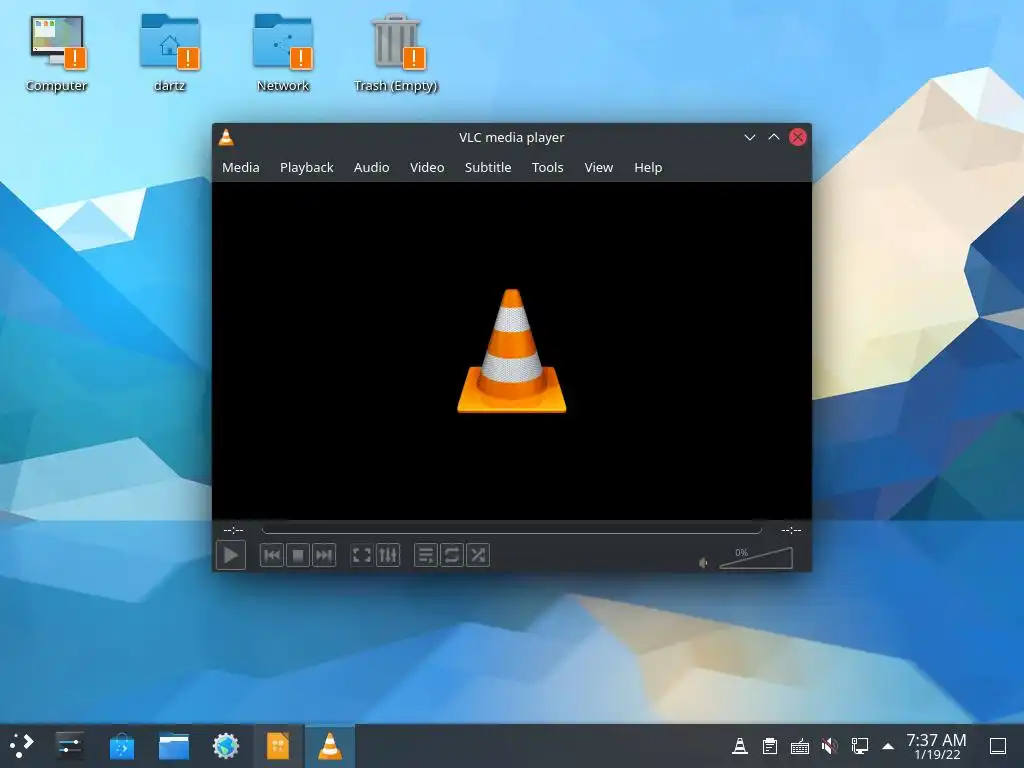Image resolution: width=1024 pixels, height=768 pixels.
Task: Open the Media menu
Action: (240, 167)
